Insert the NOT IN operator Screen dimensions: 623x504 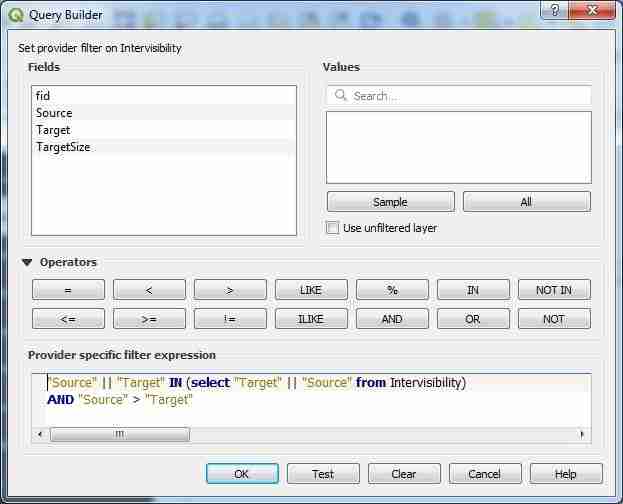pyautogui.click(x=554, y=290)
